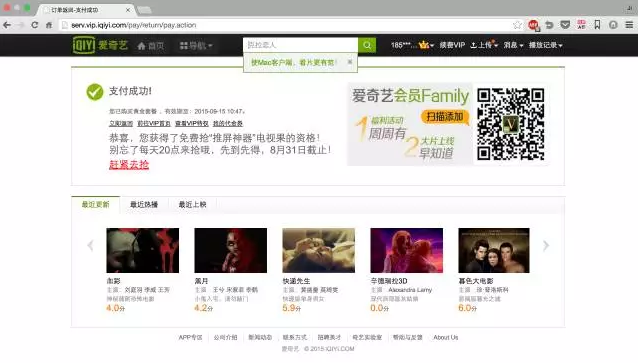Open the 新闻动态 footer link
This screenshot has height=363, width=638.
pyautogui.click(x=260, y=337)
